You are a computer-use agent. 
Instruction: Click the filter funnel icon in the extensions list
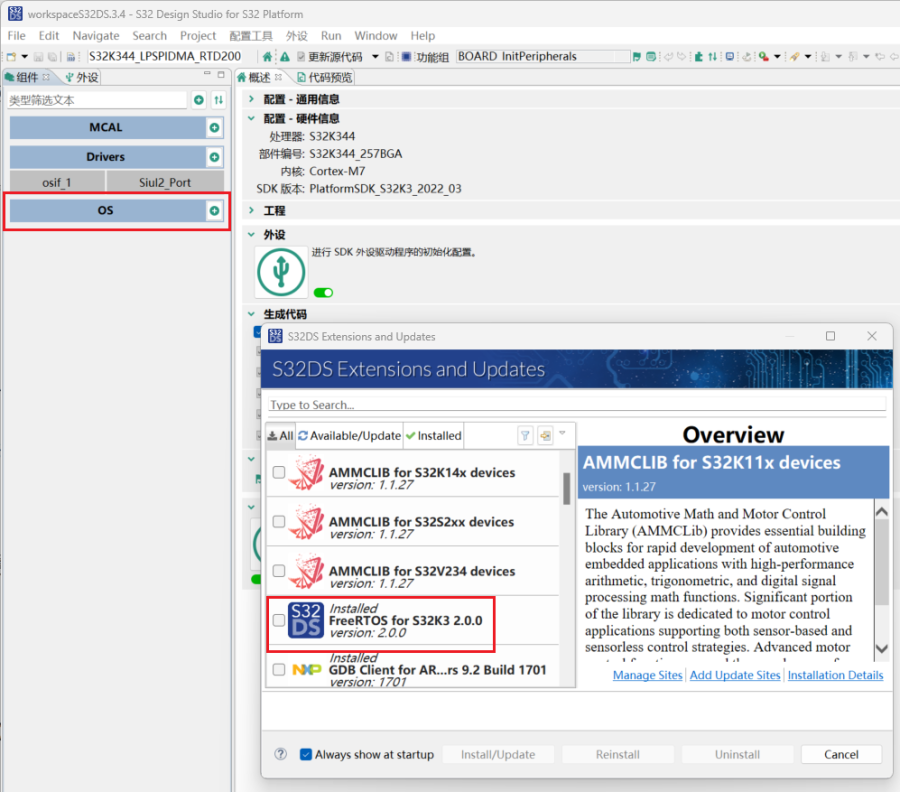(525, 436)
